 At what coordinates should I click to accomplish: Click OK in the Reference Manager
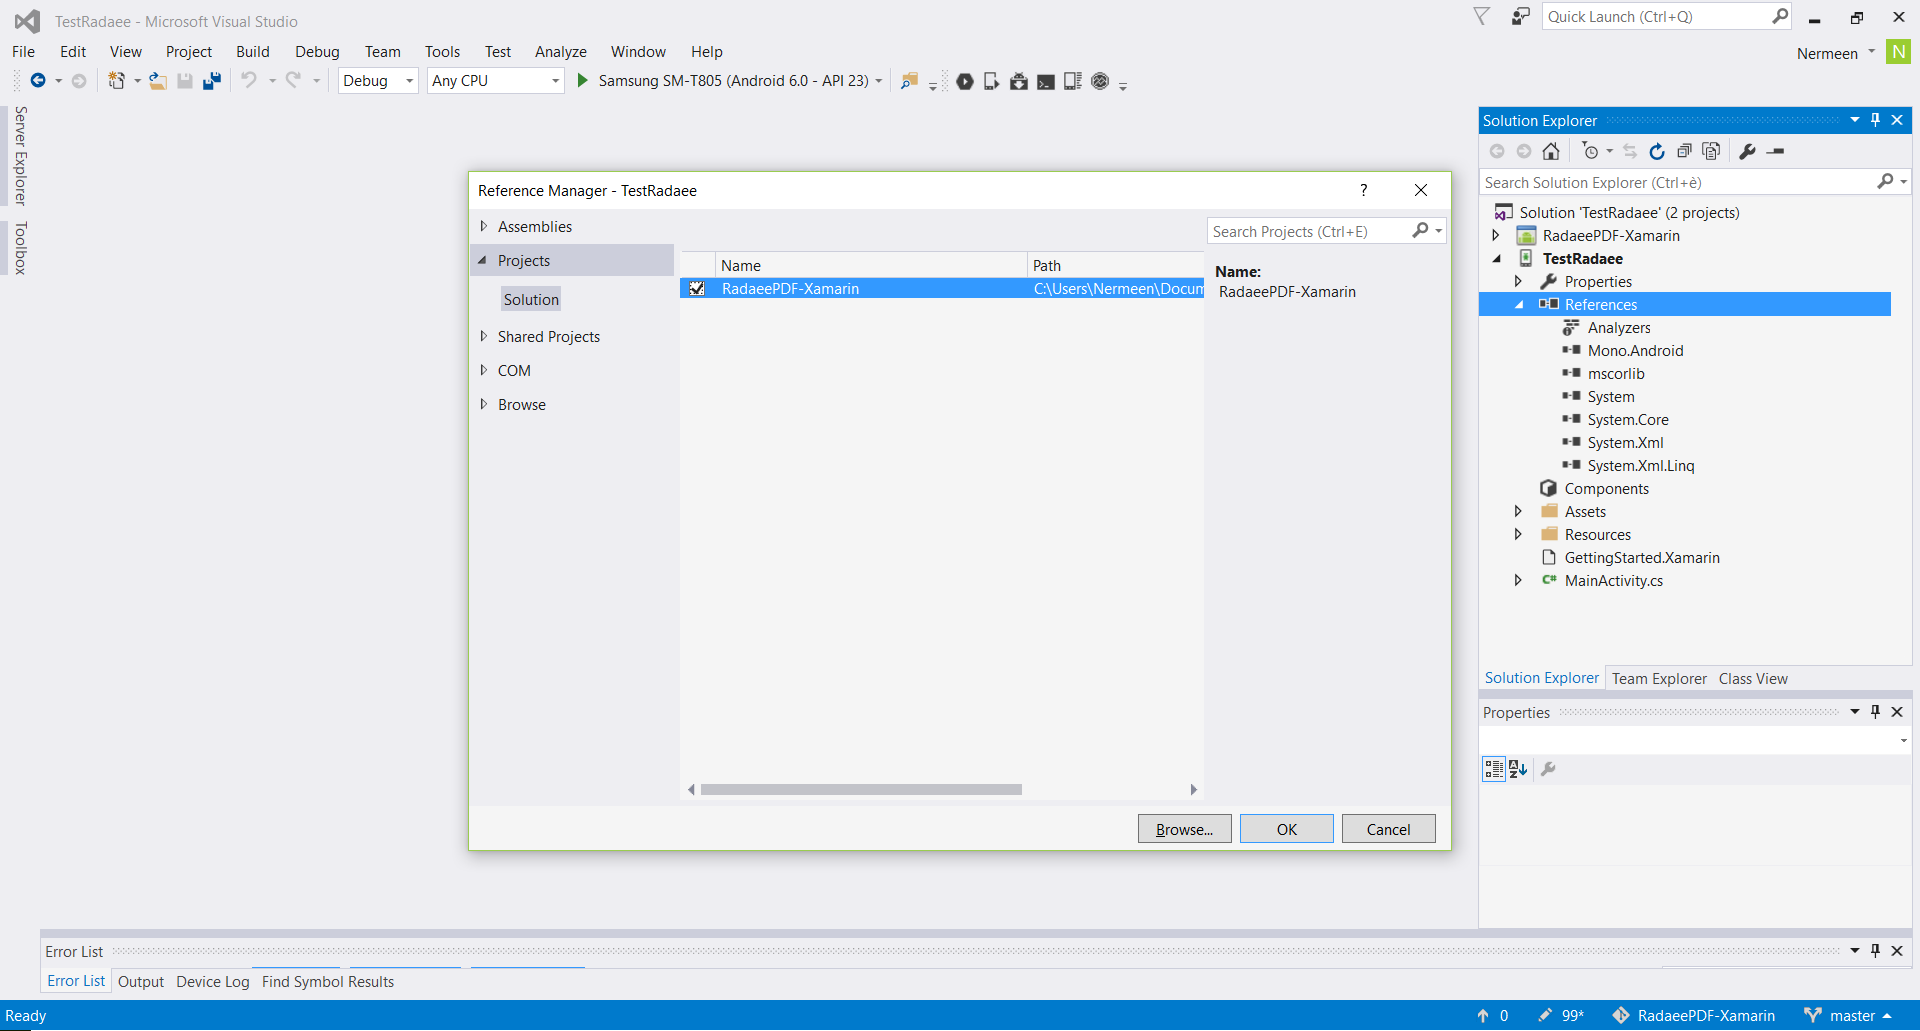[1286, 829]
